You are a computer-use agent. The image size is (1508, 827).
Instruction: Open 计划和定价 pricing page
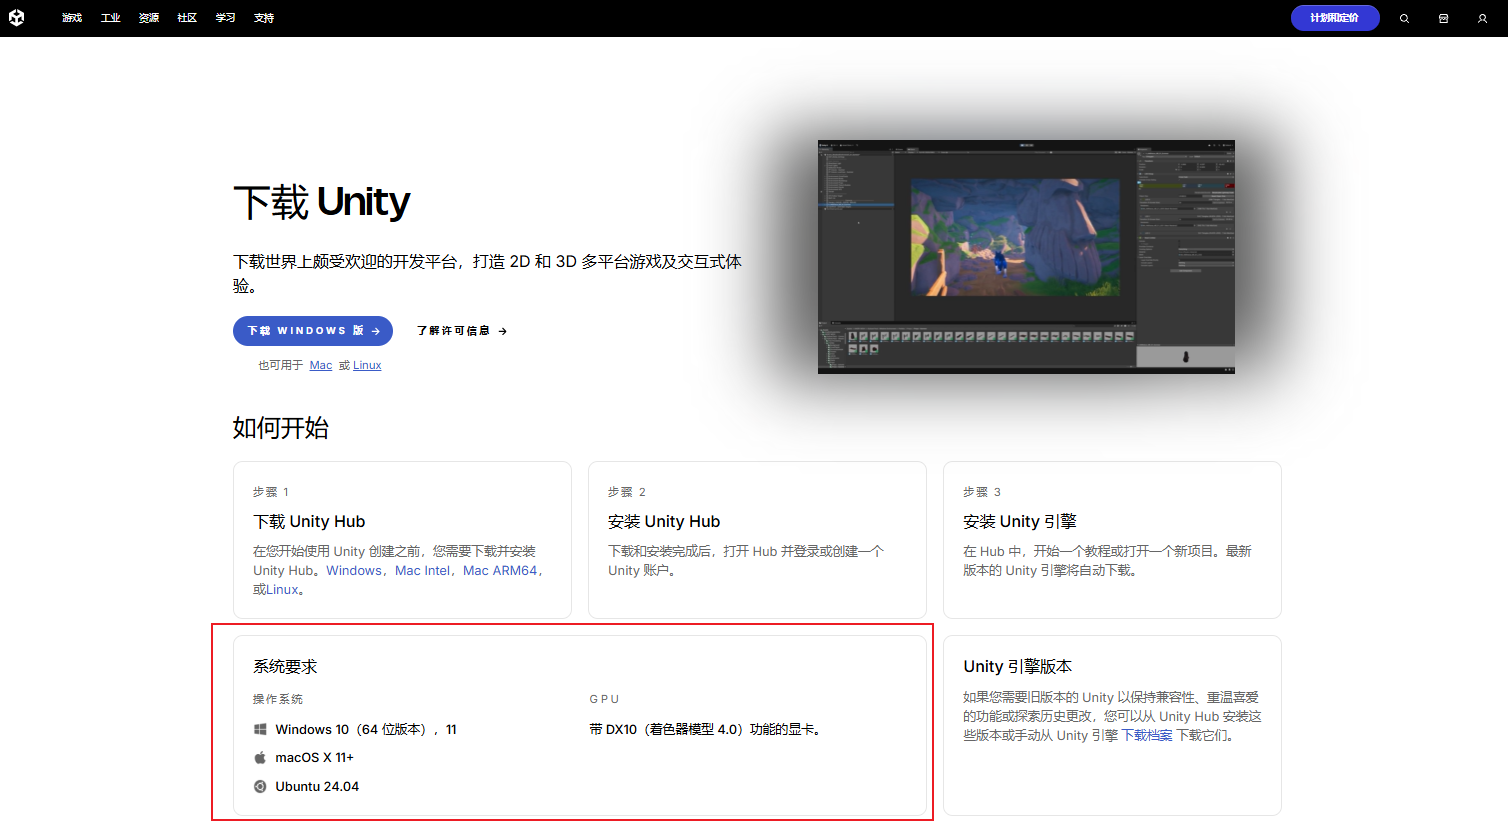[1335, 17]
